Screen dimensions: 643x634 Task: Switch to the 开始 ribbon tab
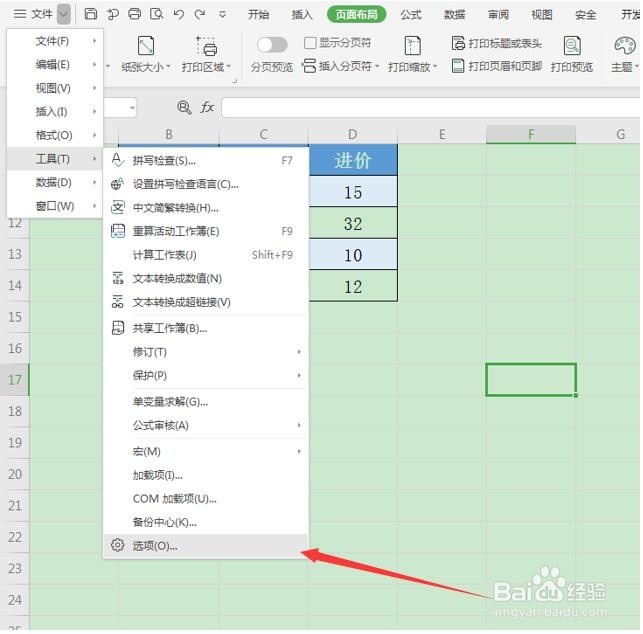click(x=258, y=15)
